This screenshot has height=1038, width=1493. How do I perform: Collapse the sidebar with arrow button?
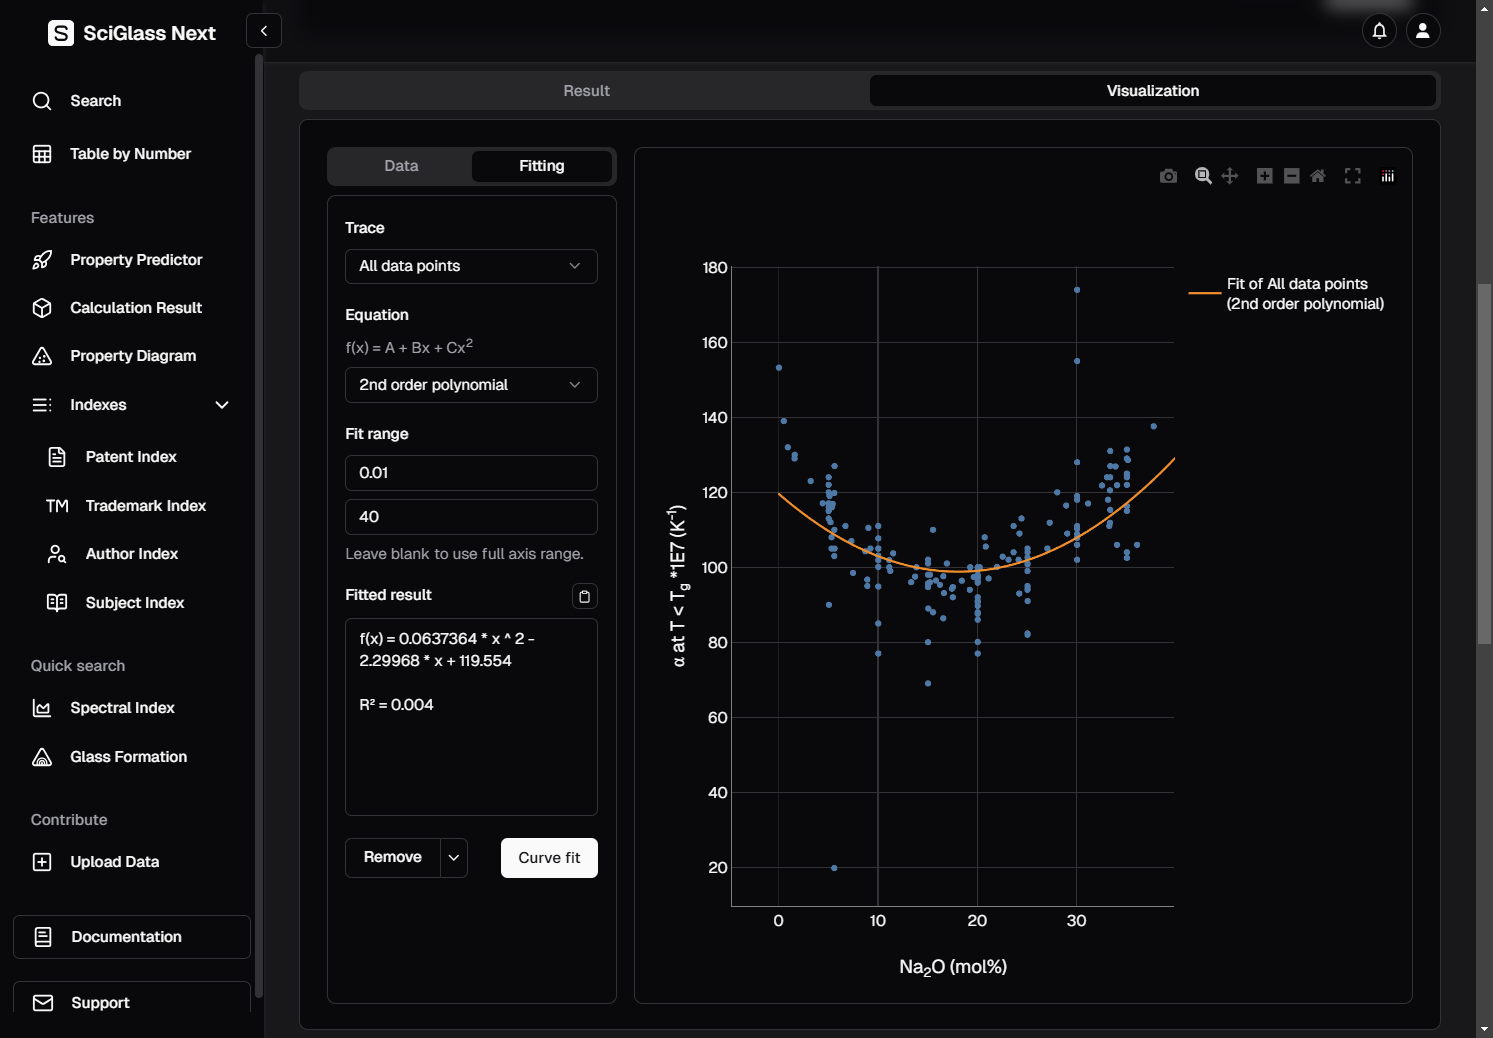click(264, 31)
